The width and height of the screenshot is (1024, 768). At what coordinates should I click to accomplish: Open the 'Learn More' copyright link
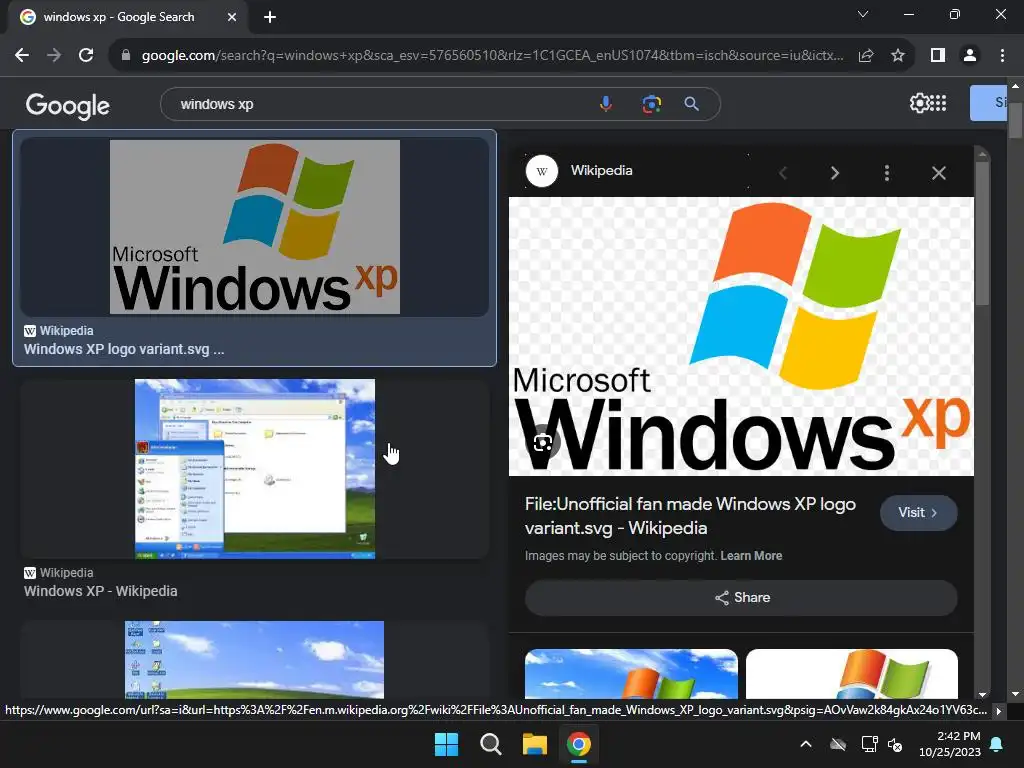[x=751, y=556]
